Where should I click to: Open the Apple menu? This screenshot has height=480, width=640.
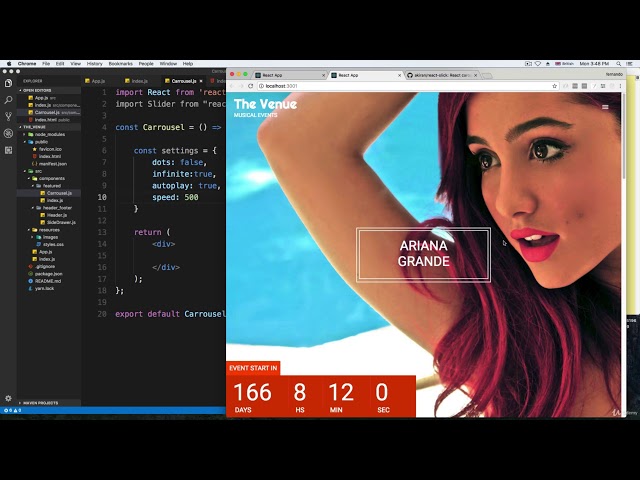[x=9, y=64]
